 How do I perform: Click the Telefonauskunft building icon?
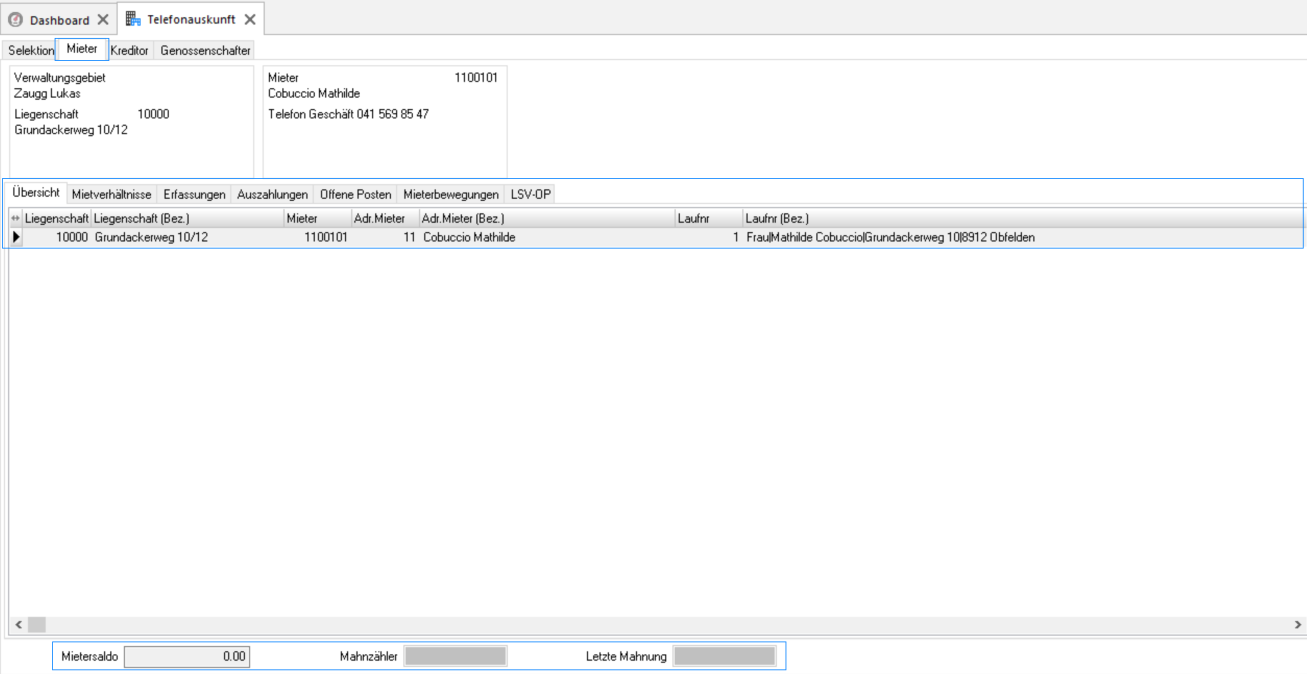point(133,19)
